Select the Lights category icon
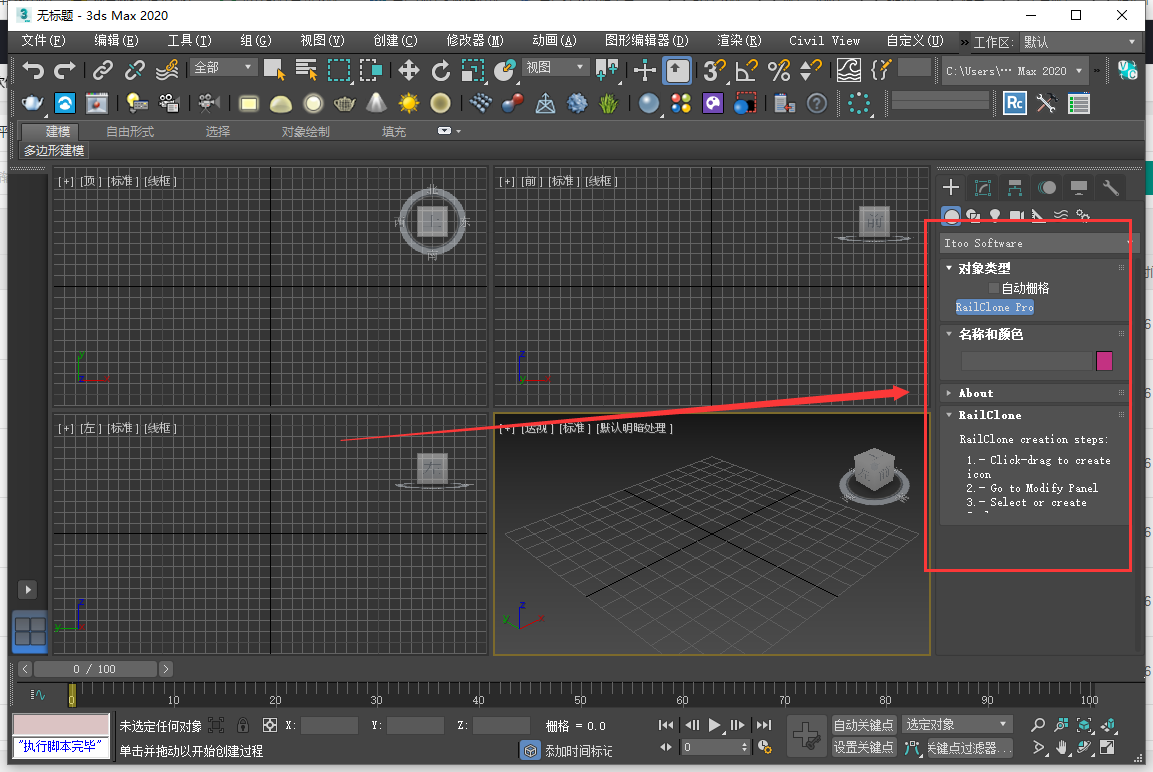The width and height of the screenshot is (1153, 772). [994, 214]
